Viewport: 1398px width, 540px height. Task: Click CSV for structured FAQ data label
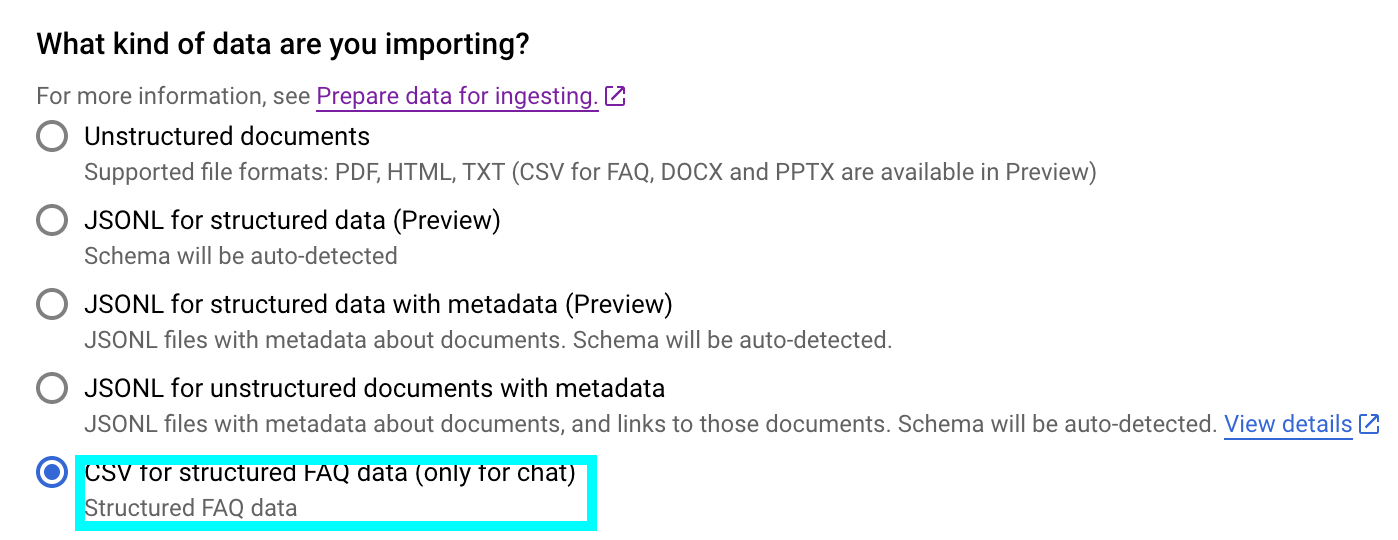(x=330, y=473)
